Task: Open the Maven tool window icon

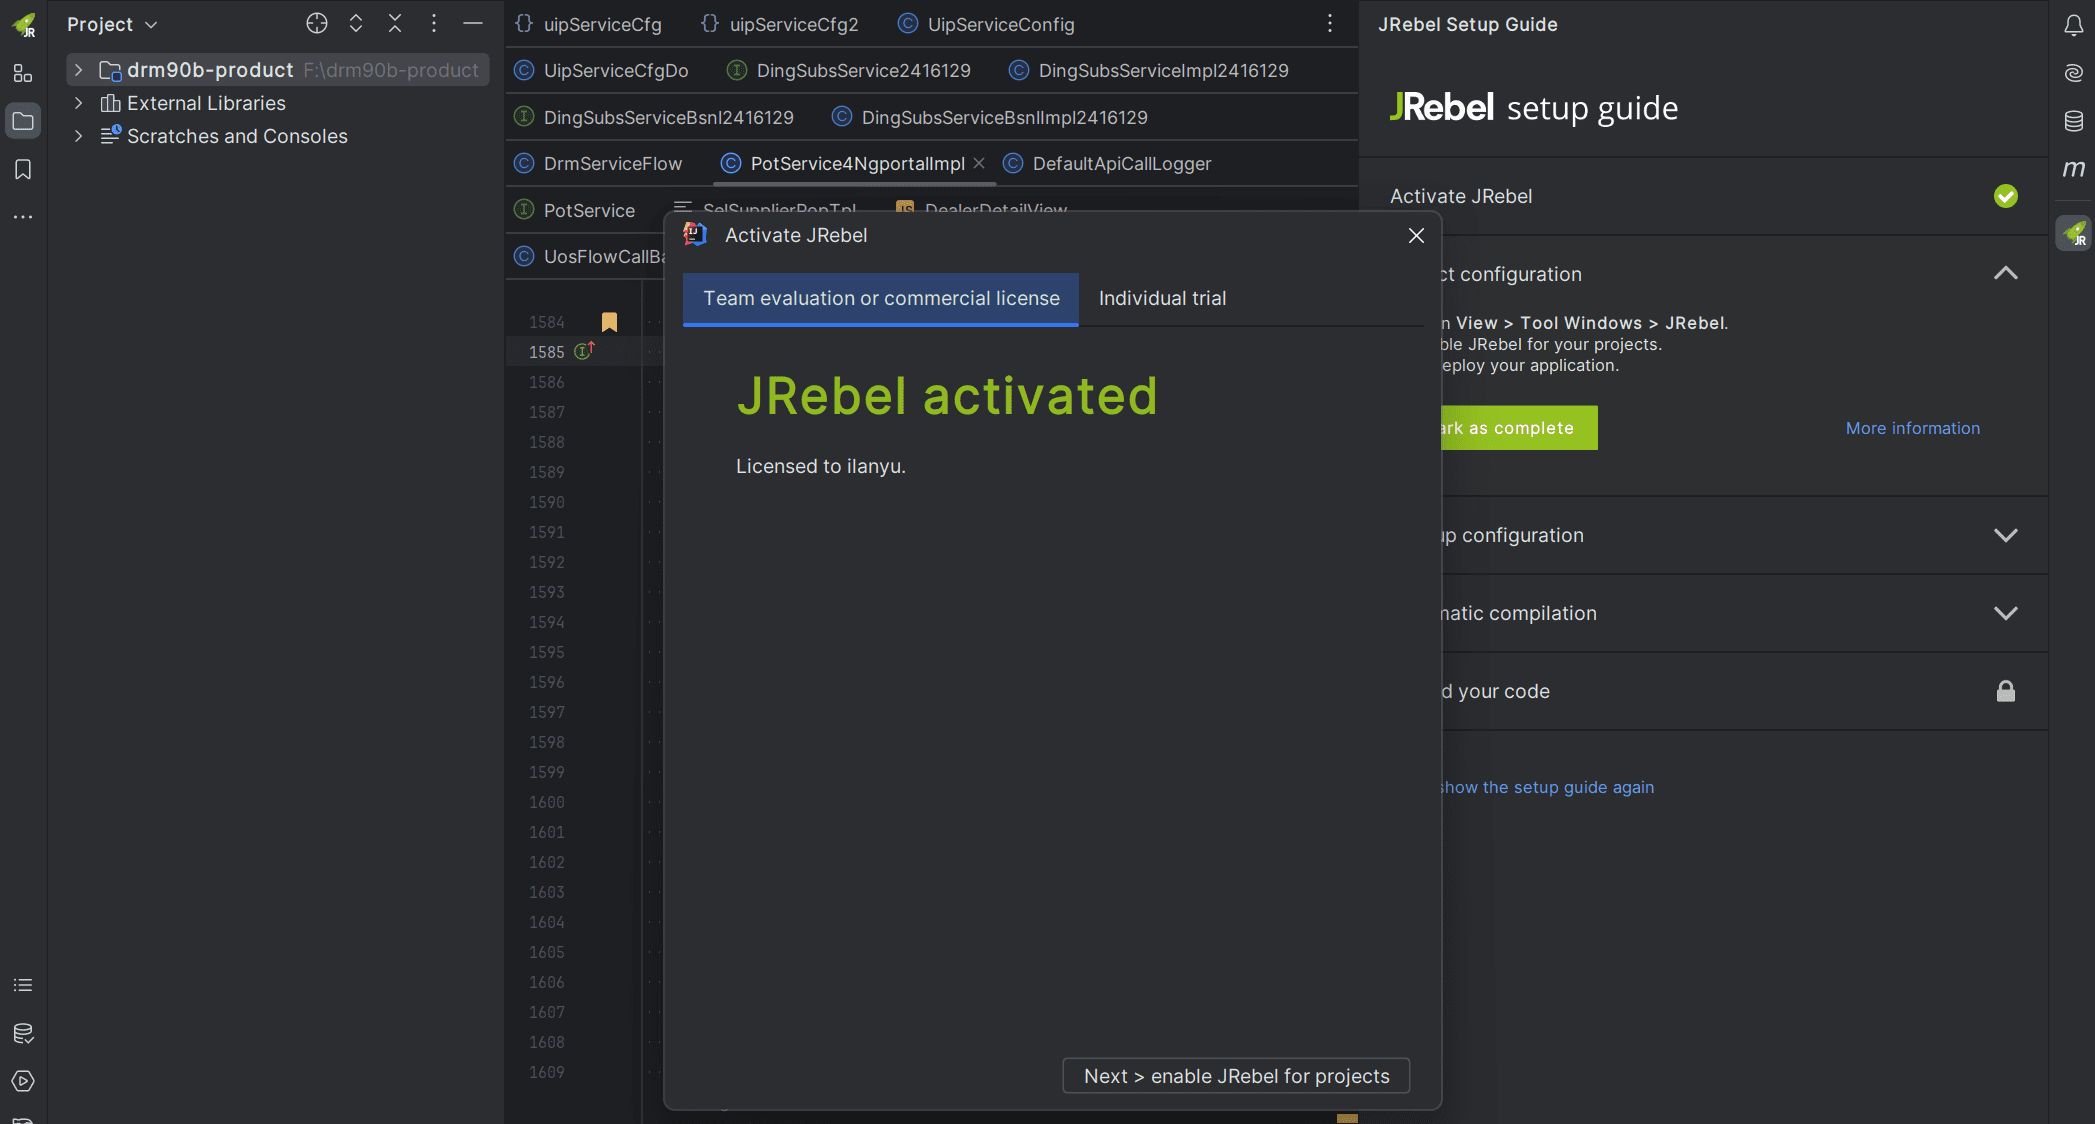Action: (2074, 169)
